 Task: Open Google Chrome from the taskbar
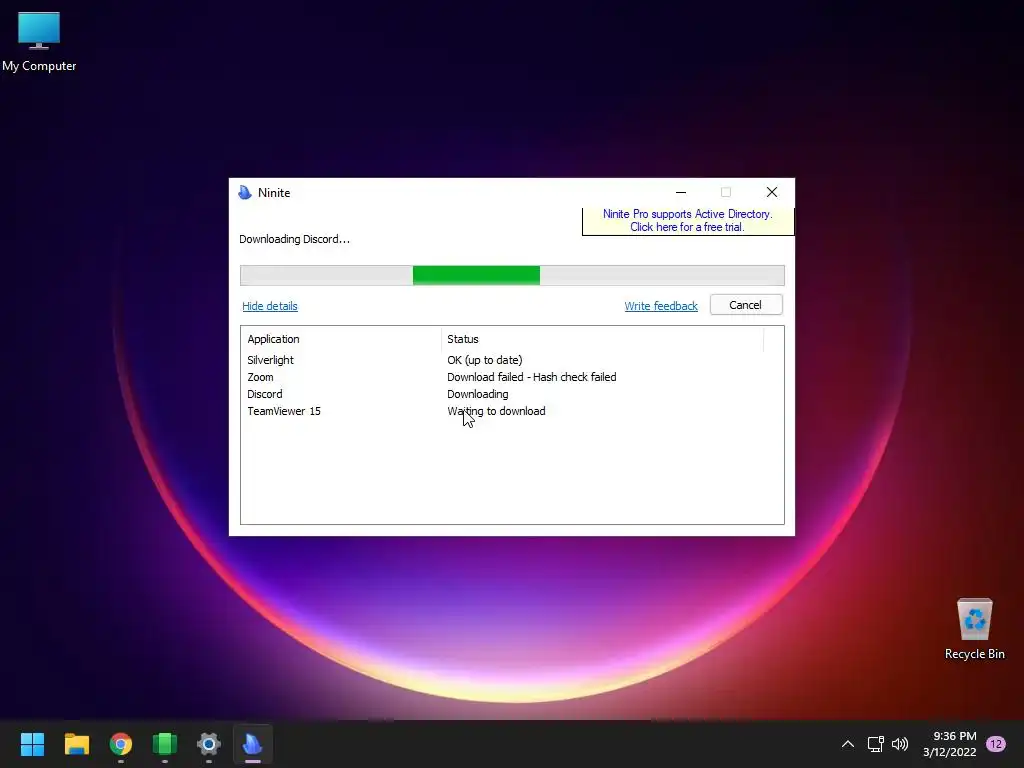pos(121,744)
